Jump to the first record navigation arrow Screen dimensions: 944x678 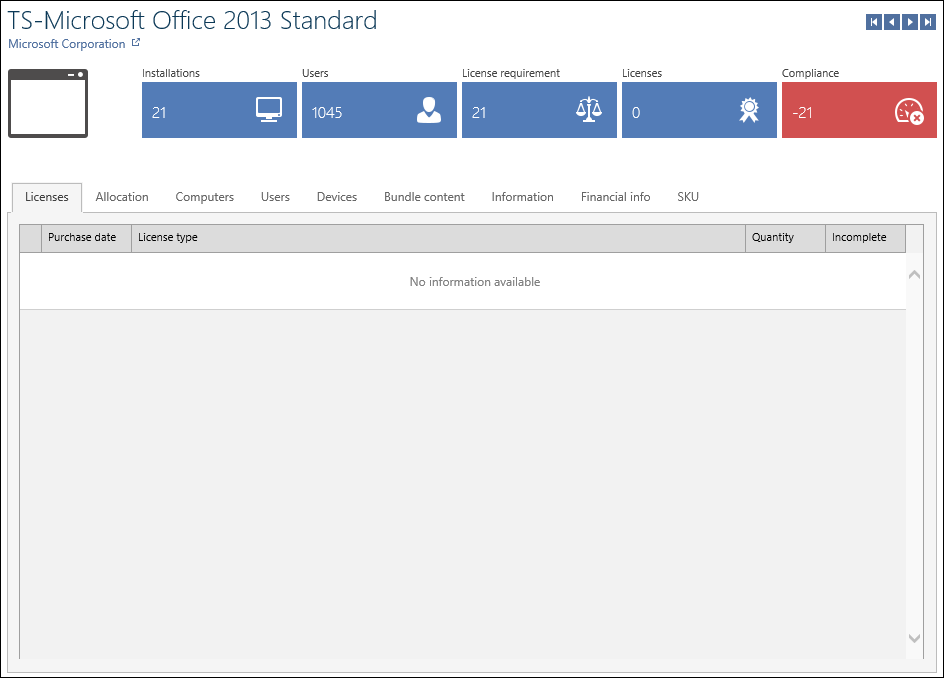tap(874, 22)
